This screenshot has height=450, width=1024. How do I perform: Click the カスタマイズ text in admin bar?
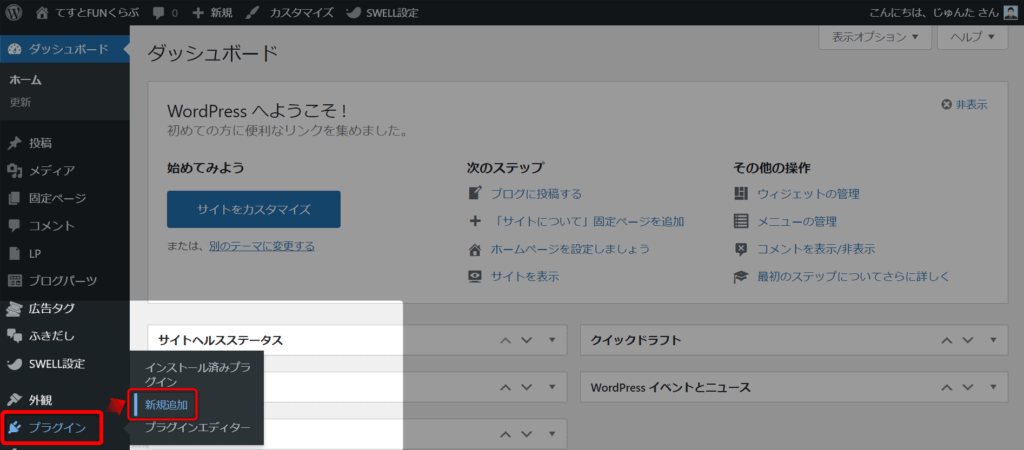click(x=301, y=12)
